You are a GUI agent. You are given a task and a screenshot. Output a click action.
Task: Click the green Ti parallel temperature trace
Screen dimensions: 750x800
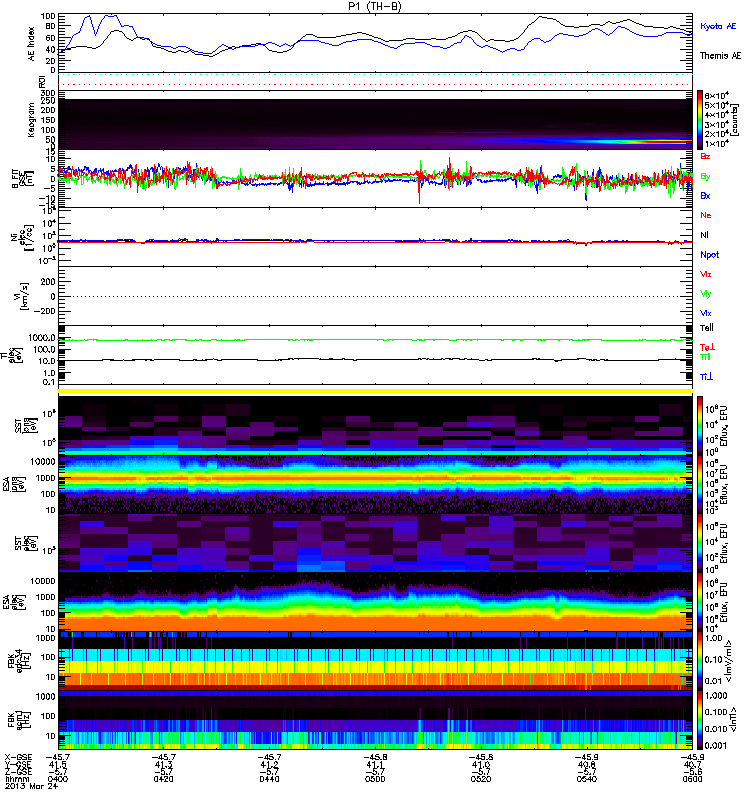point(376,340)
